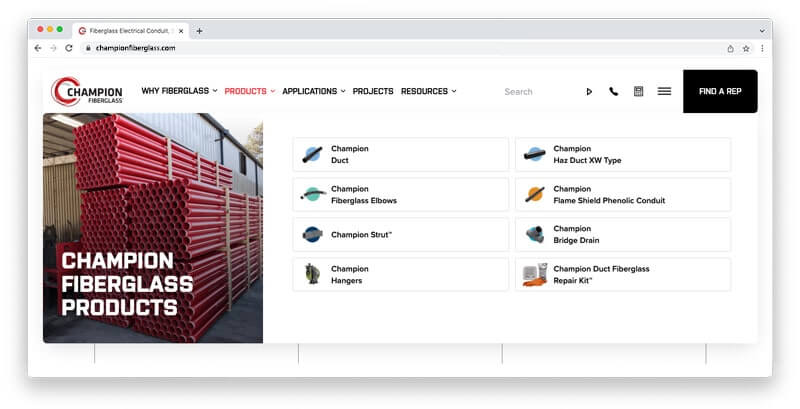Open the Champion Hangers link
The height and width of the screenshot is (409, 800).
[401, 274]
